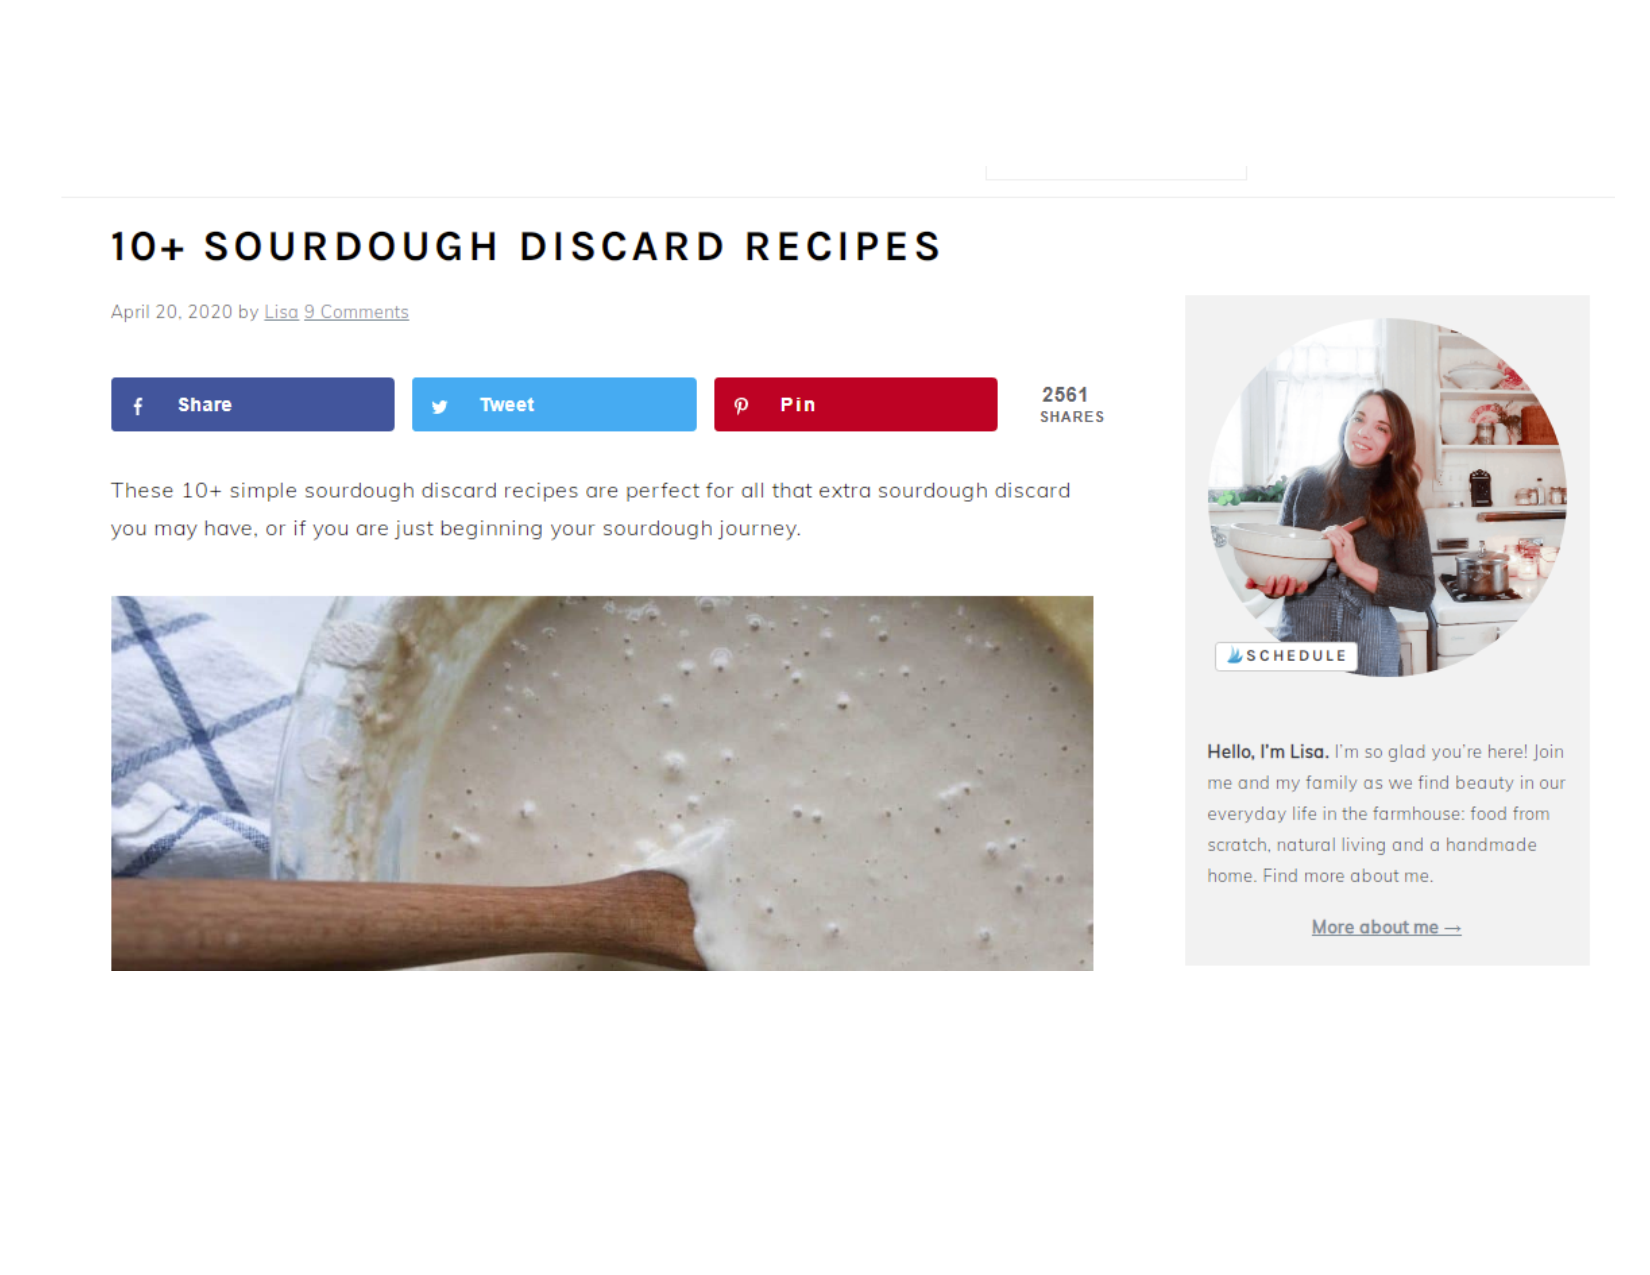Click the SCHEDULE badge text

(x=1296, y=656)
